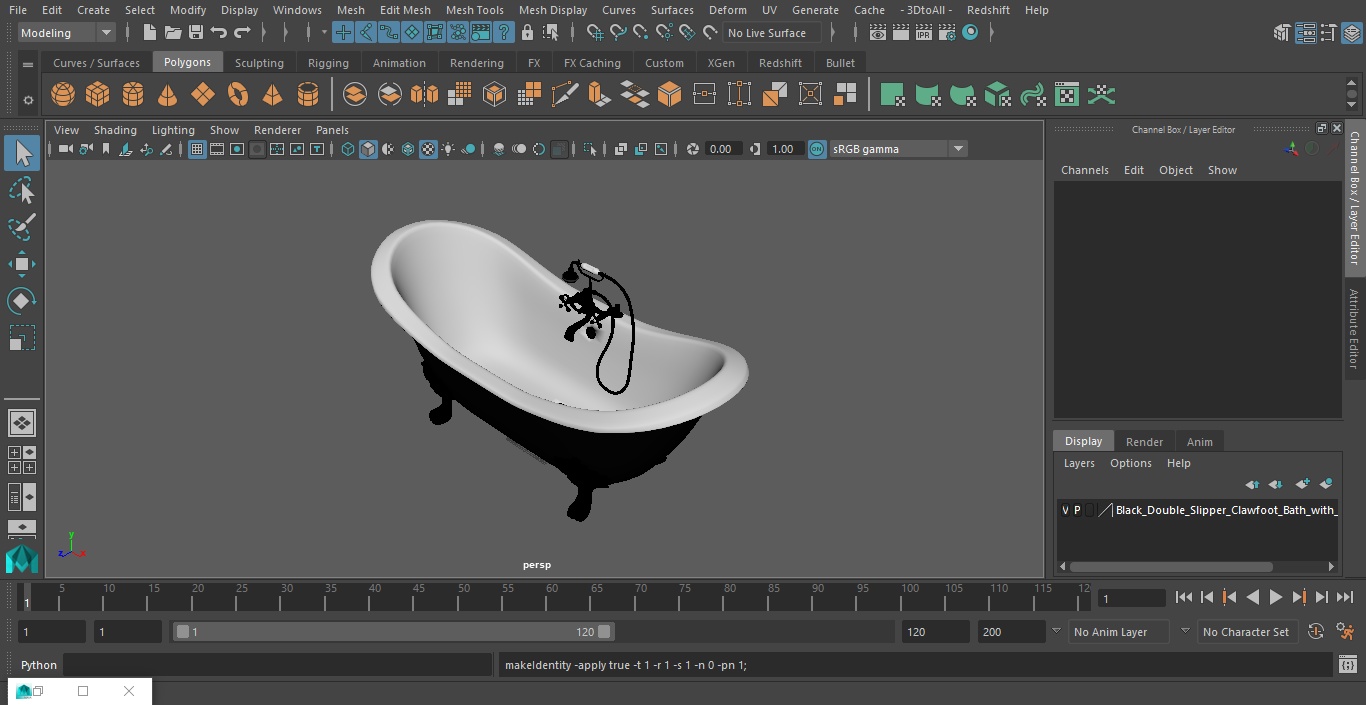Click the shelf settings gear icon

[28, 100]
